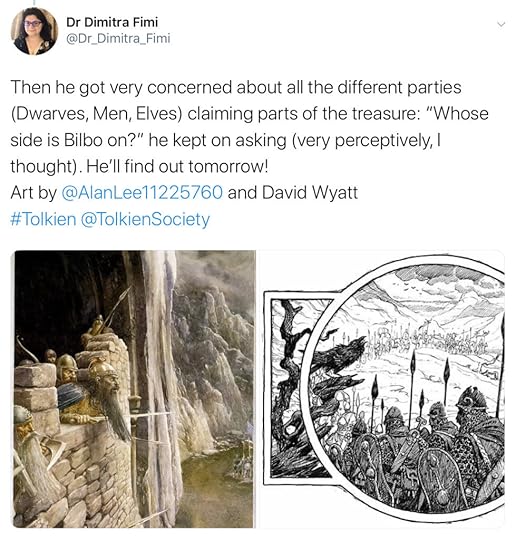The image size is (516, 540).
Task: Open the color dwarves painting thumbnail
Action: 135,388
